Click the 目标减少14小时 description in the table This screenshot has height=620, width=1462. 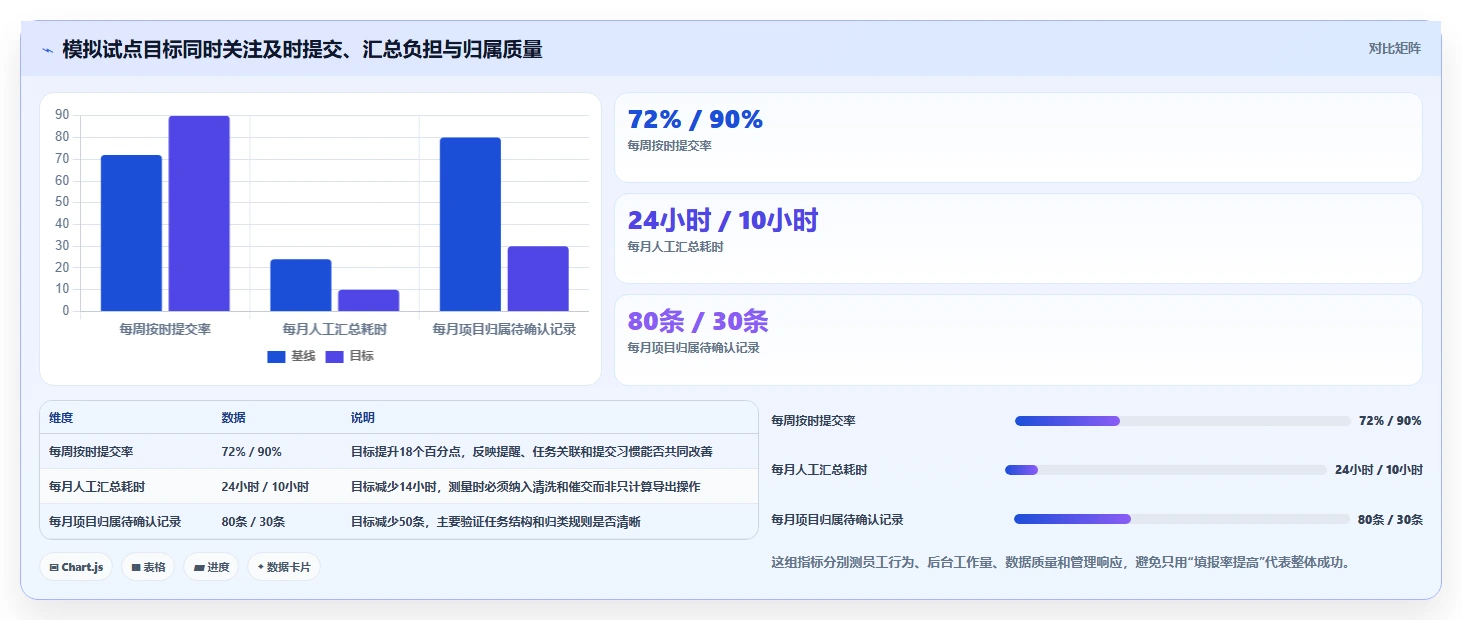(x=526, y=487)
